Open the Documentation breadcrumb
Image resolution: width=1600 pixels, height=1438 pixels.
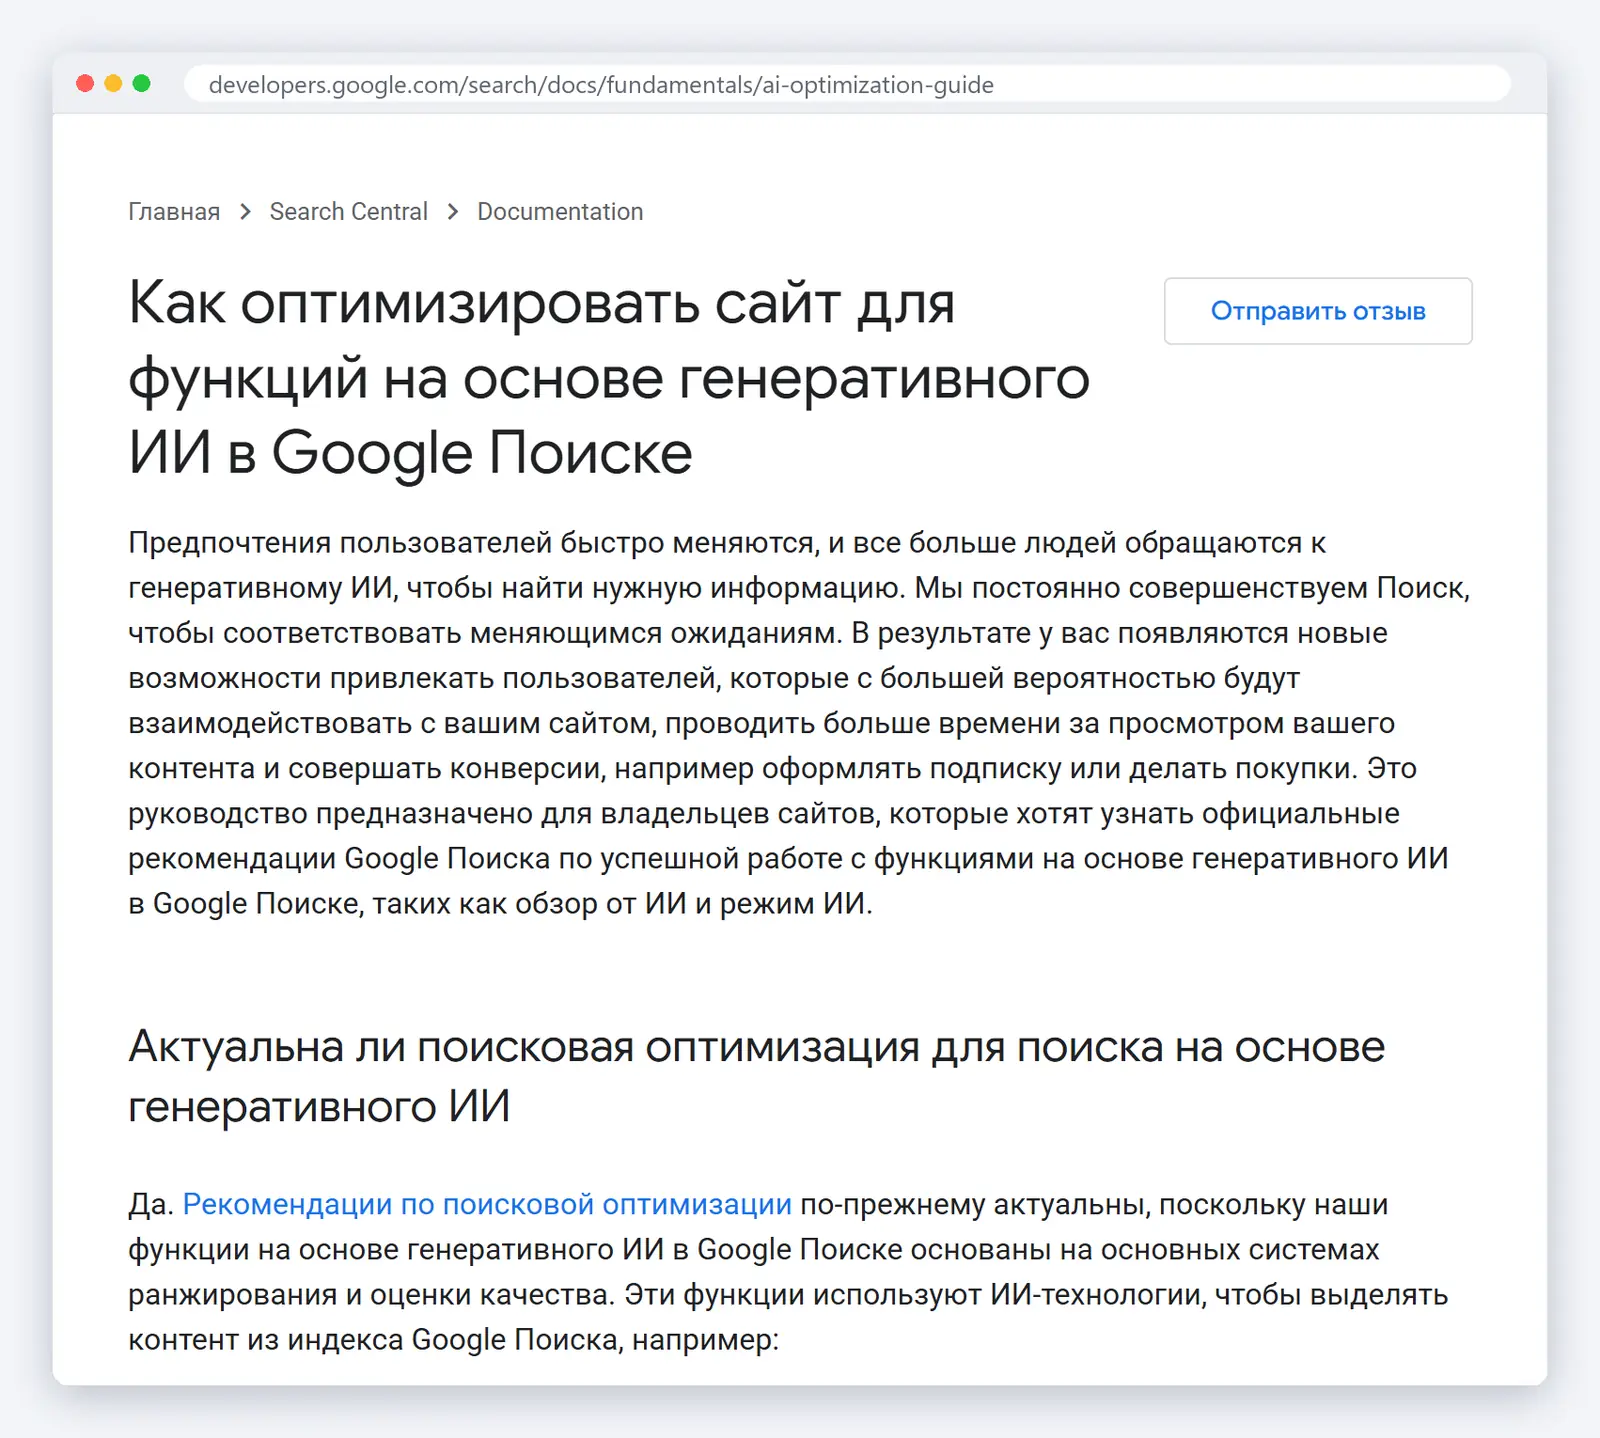pos(560,212)
